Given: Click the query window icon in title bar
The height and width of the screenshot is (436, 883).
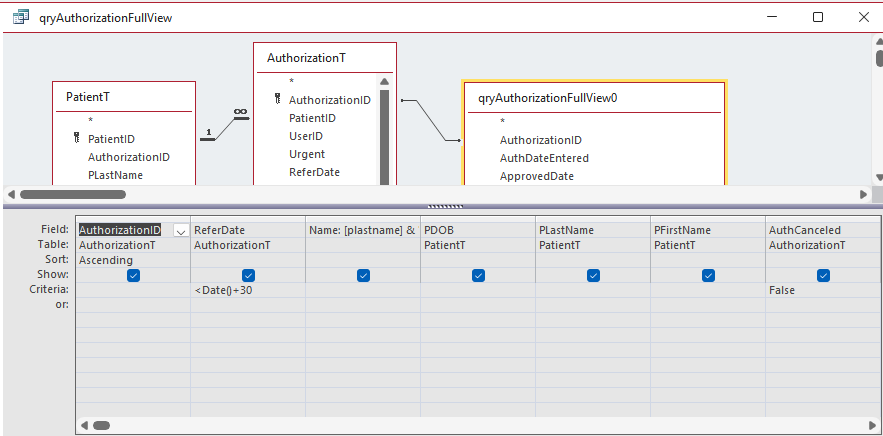Looking at the screenshot, I should (19, 17).
